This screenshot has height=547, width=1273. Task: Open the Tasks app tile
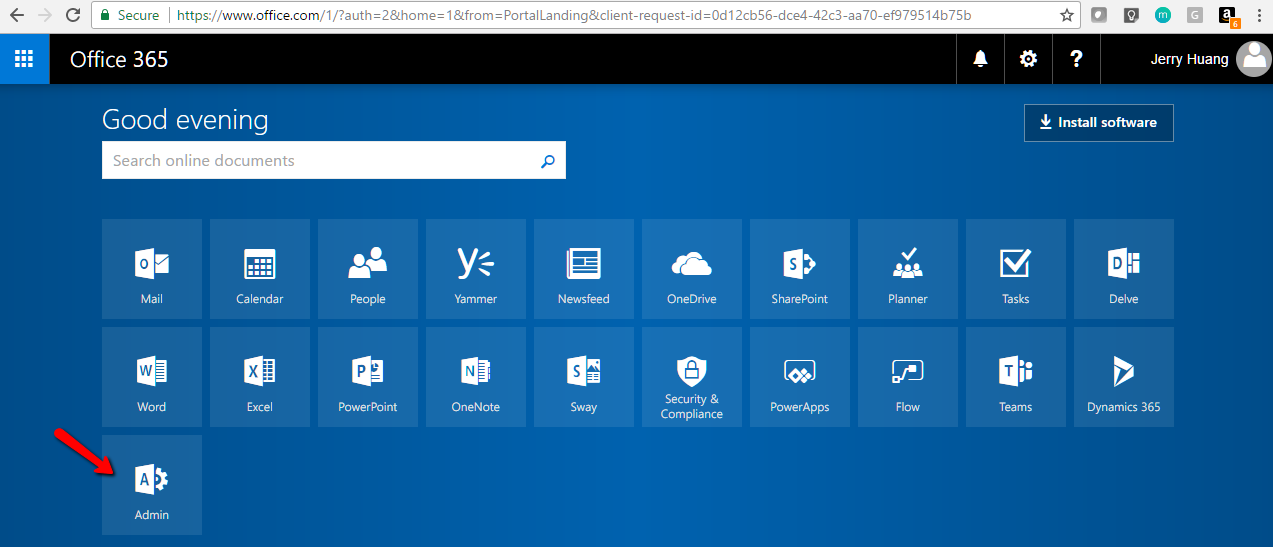(x=1016, y=269)
